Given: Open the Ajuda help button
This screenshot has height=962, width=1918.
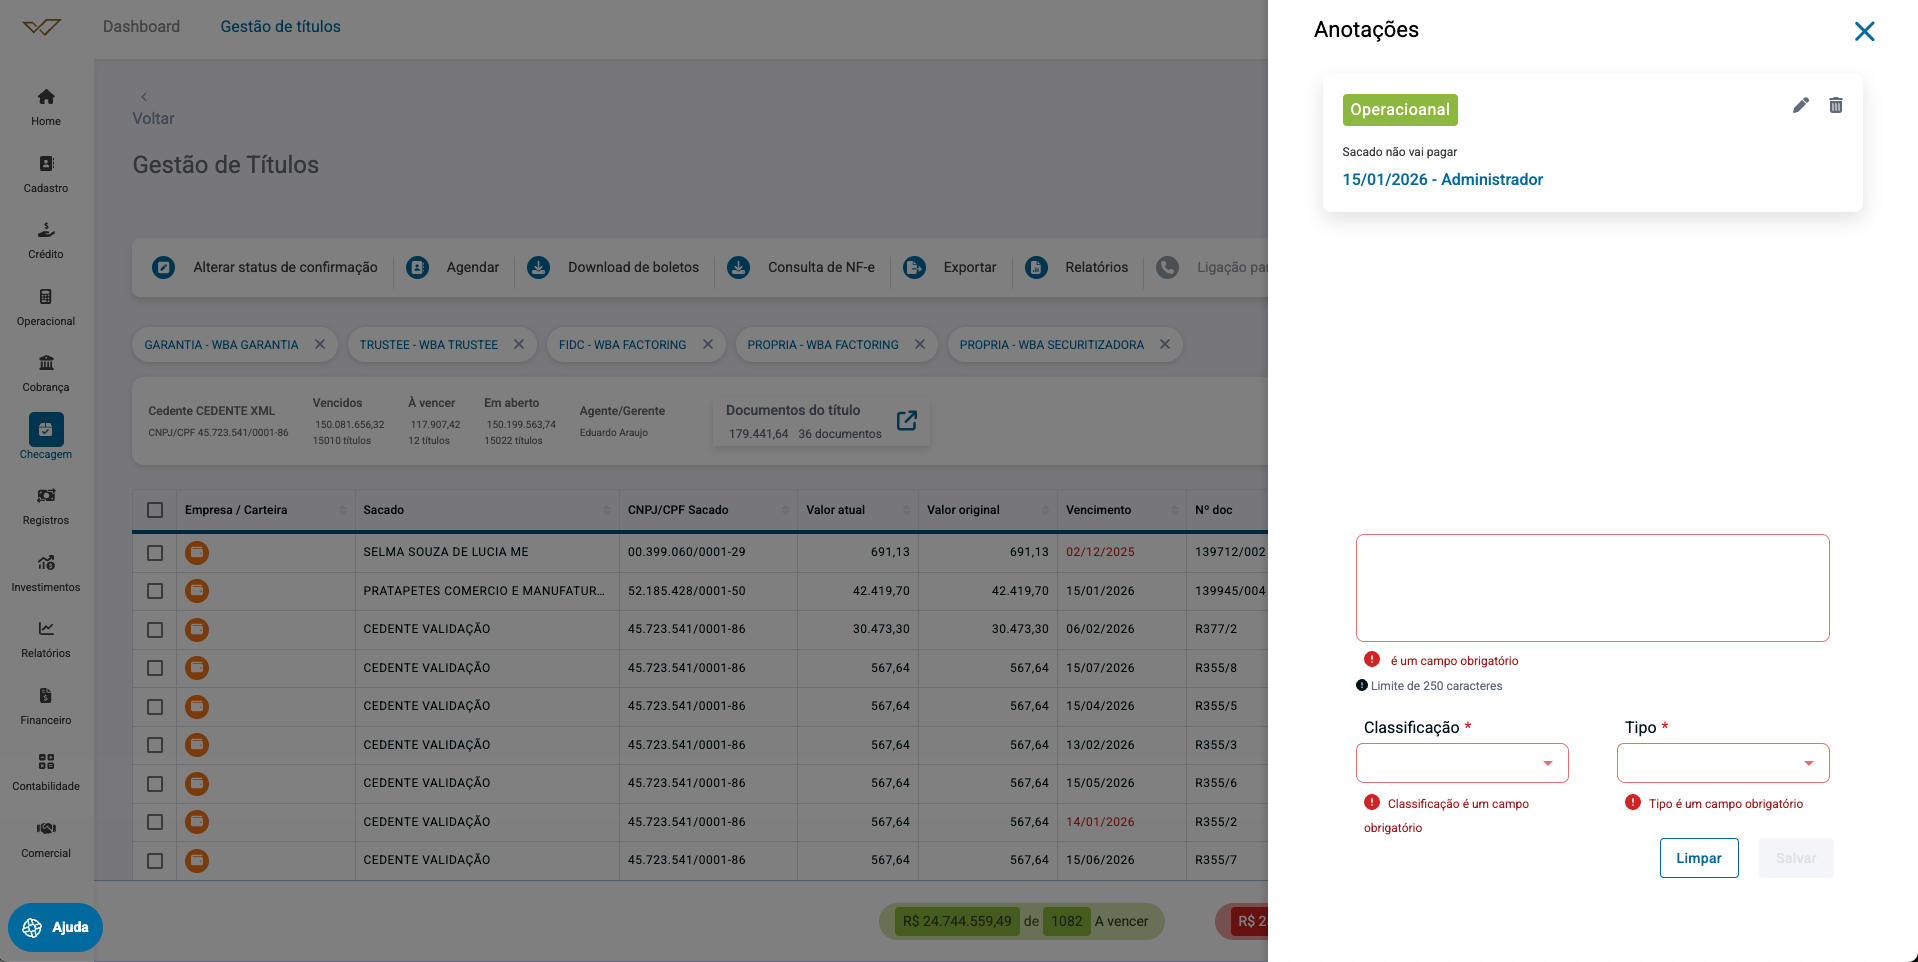Looking at the screenshot, I should tap(56, 927).
